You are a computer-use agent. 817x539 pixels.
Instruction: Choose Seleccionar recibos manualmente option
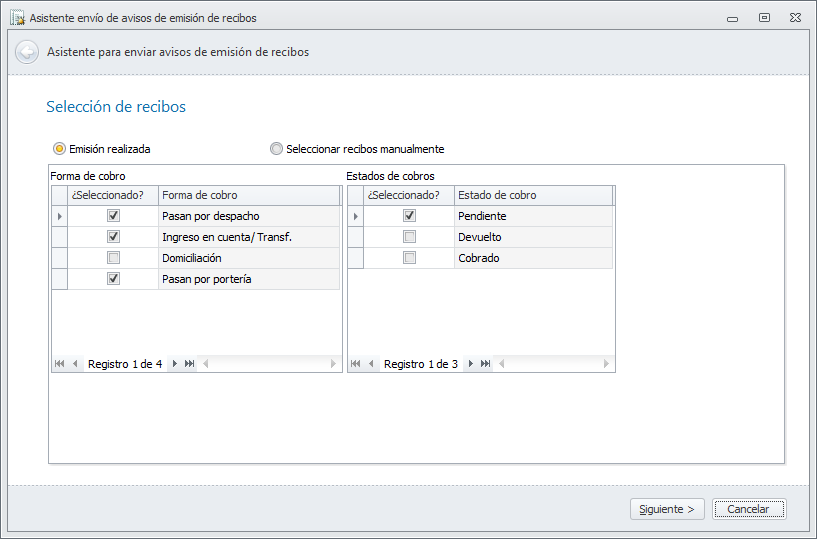[277, 149]
